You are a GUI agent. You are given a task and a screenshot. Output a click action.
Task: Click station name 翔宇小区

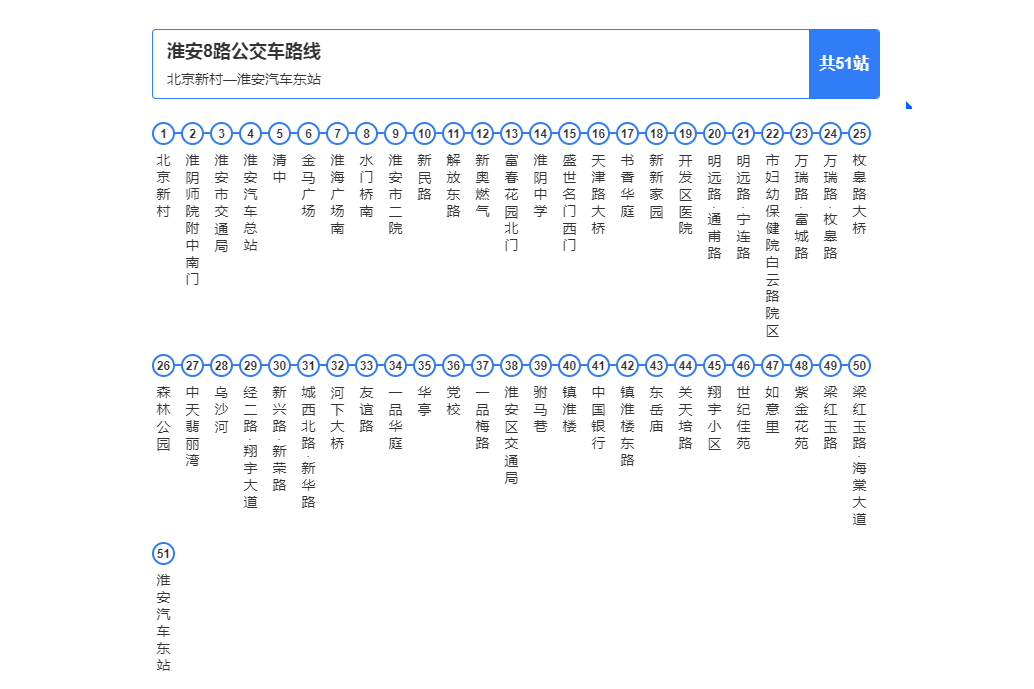click(x=715, y=417)
